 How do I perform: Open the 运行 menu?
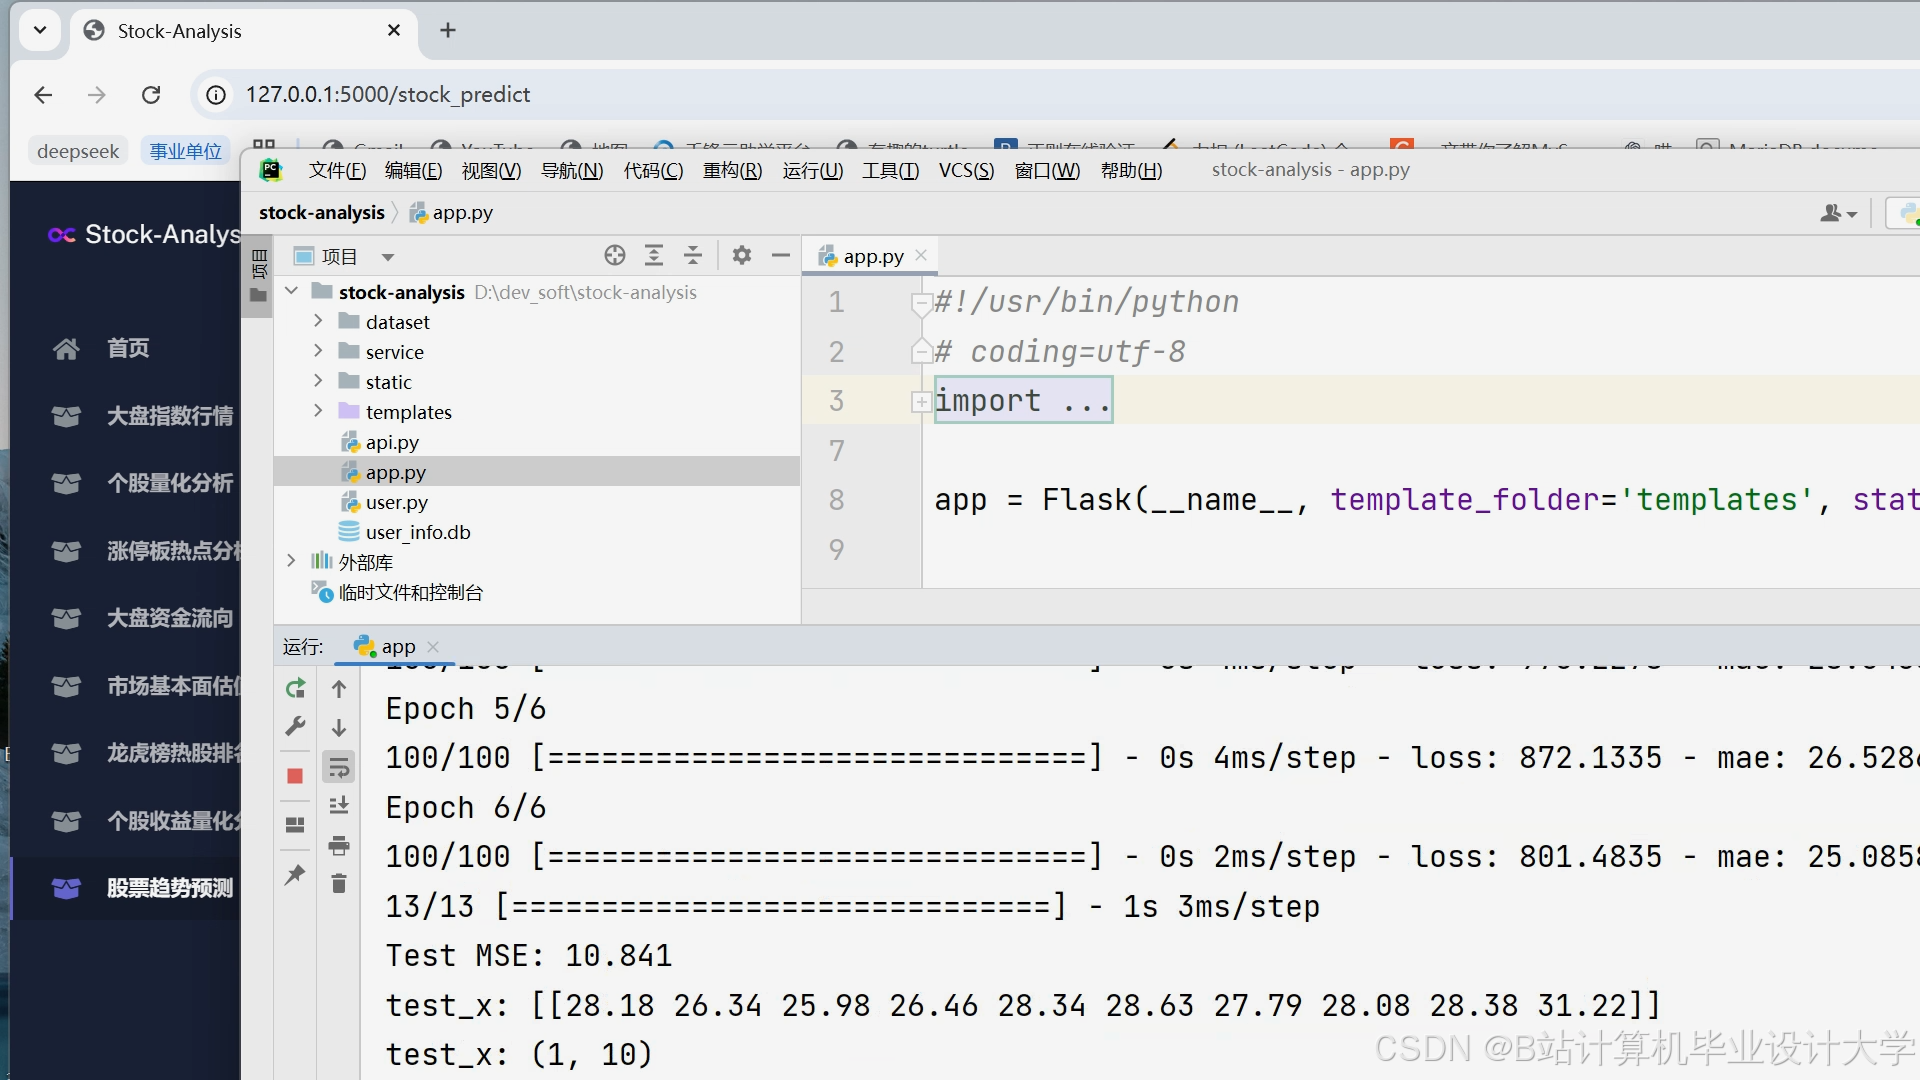pyautogui.click(x=812, y=170)
